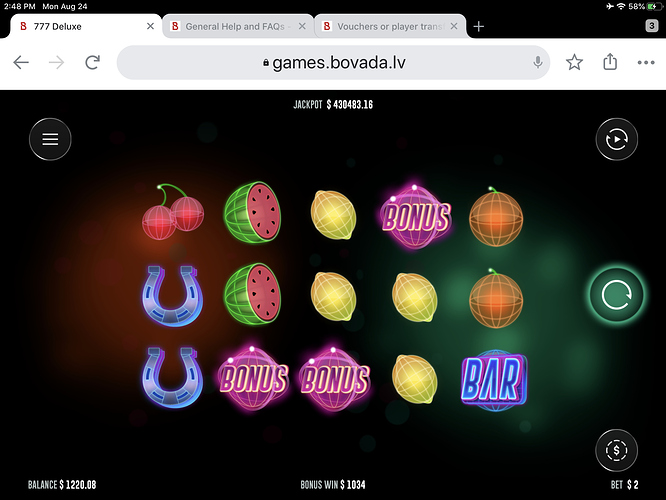Screen dimensions: 666x500
Task: Go back with the browser back arrow
Action: 21,62
